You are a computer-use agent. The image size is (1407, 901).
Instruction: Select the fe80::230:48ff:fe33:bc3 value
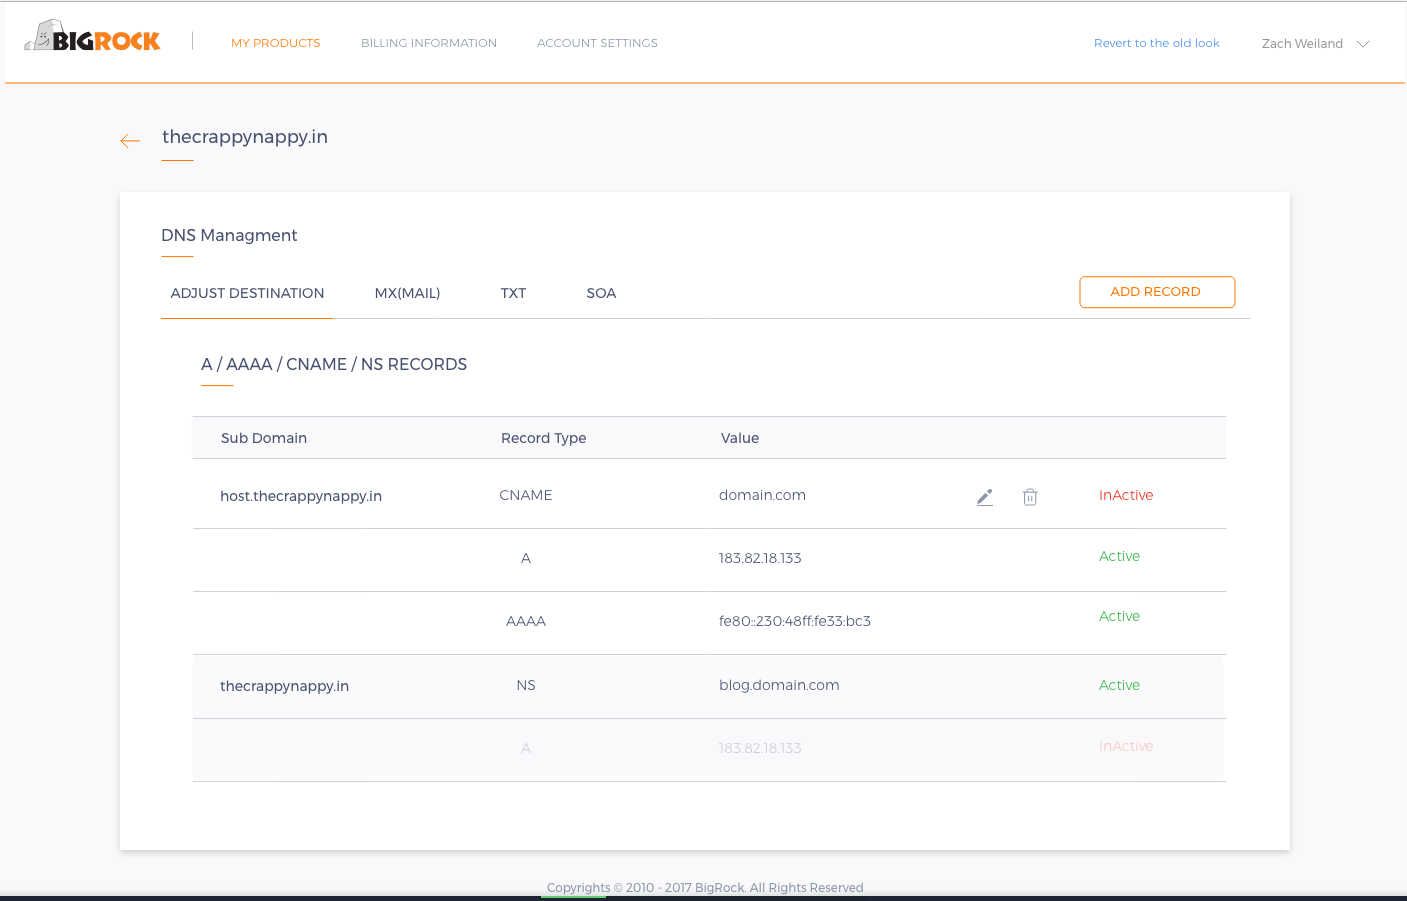(x=795, y=621)
